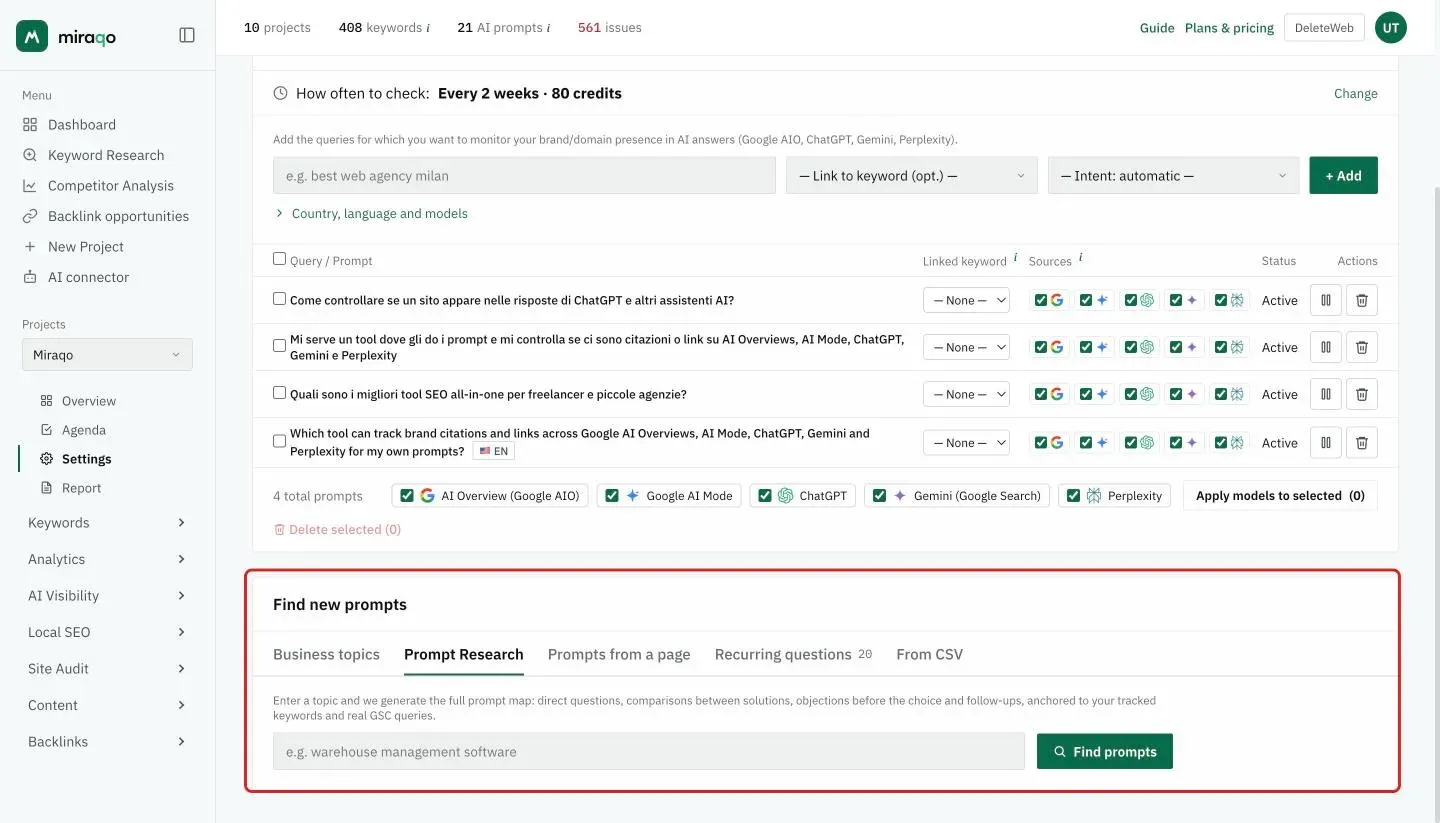Click the info icon next to Linked keyword

pyautogui.click(x=1016, y=258)
